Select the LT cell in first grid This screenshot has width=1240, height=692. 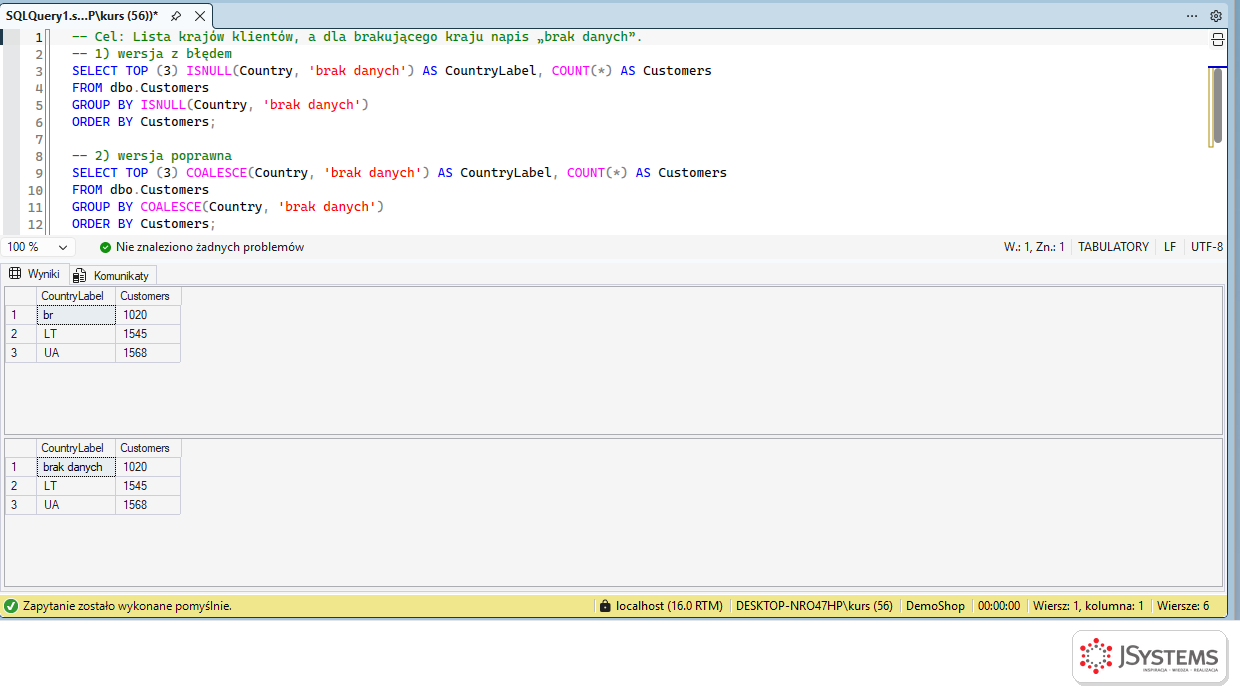76,334
